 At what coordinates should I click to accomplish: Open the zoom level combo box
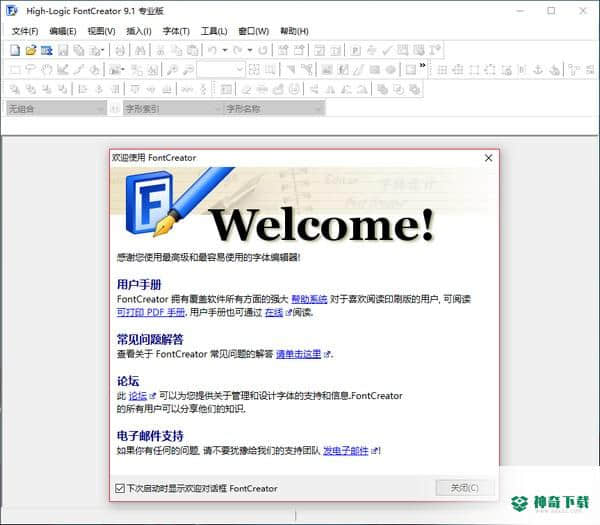click(x=220, y=70)
